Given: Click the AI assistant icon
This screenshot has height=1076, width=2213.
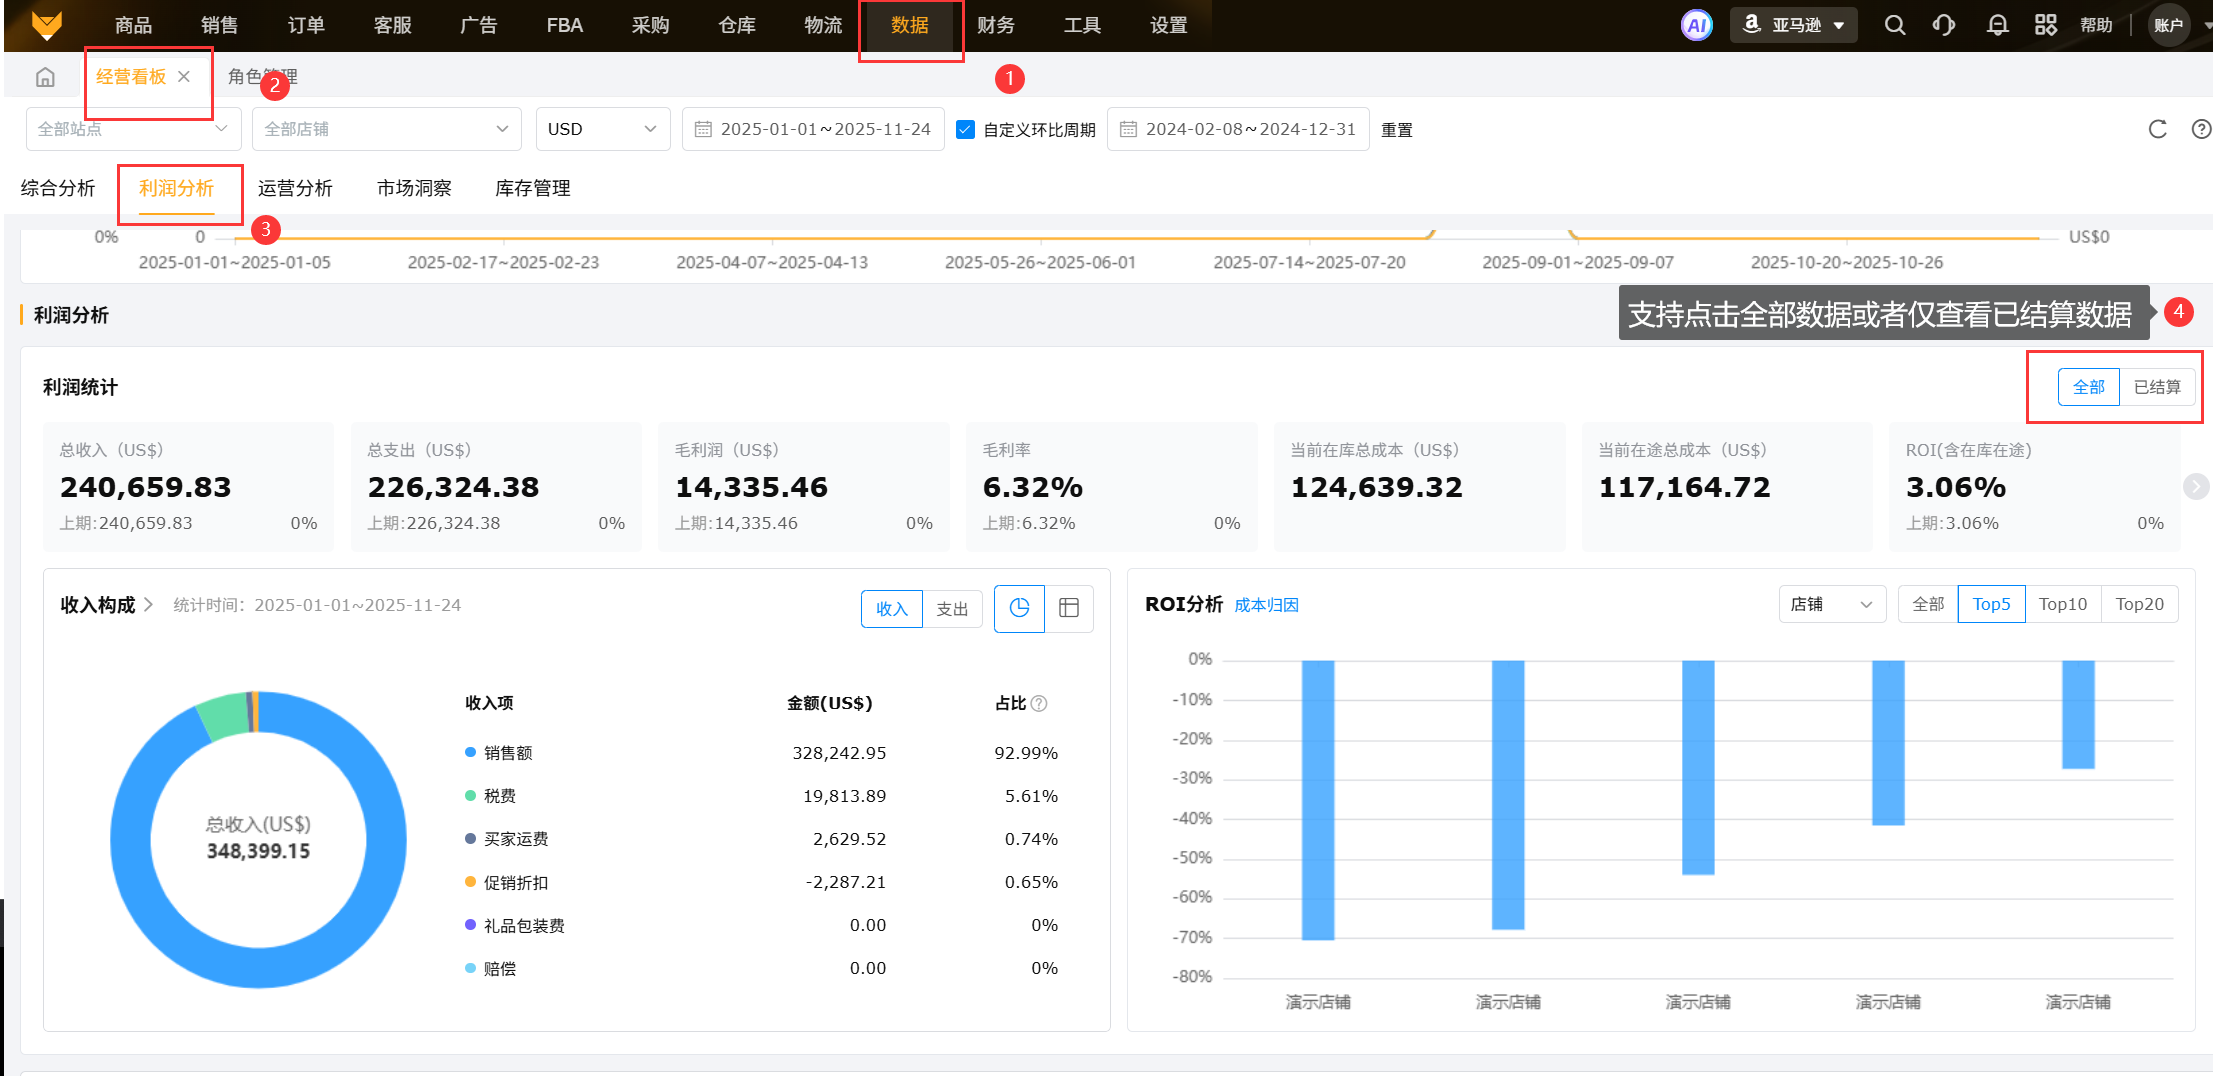Looking at the screenshot, I should pyautogui.click(x=1696, y=25).
